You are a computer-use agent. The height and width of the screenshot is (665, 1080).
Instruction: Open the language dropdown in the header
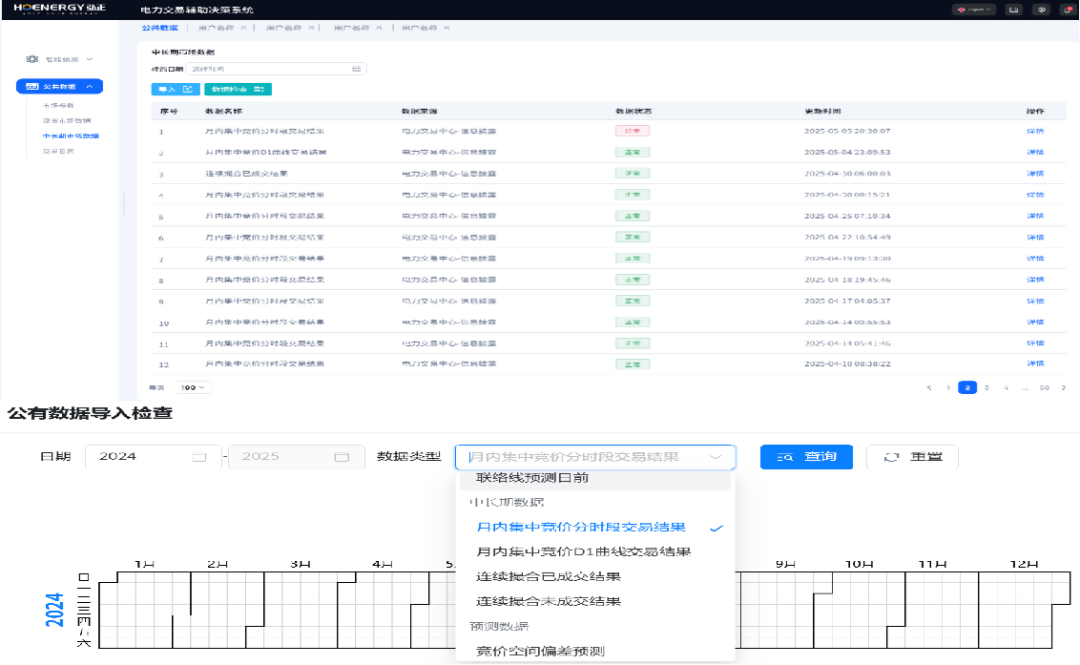(x=976, y=10)
